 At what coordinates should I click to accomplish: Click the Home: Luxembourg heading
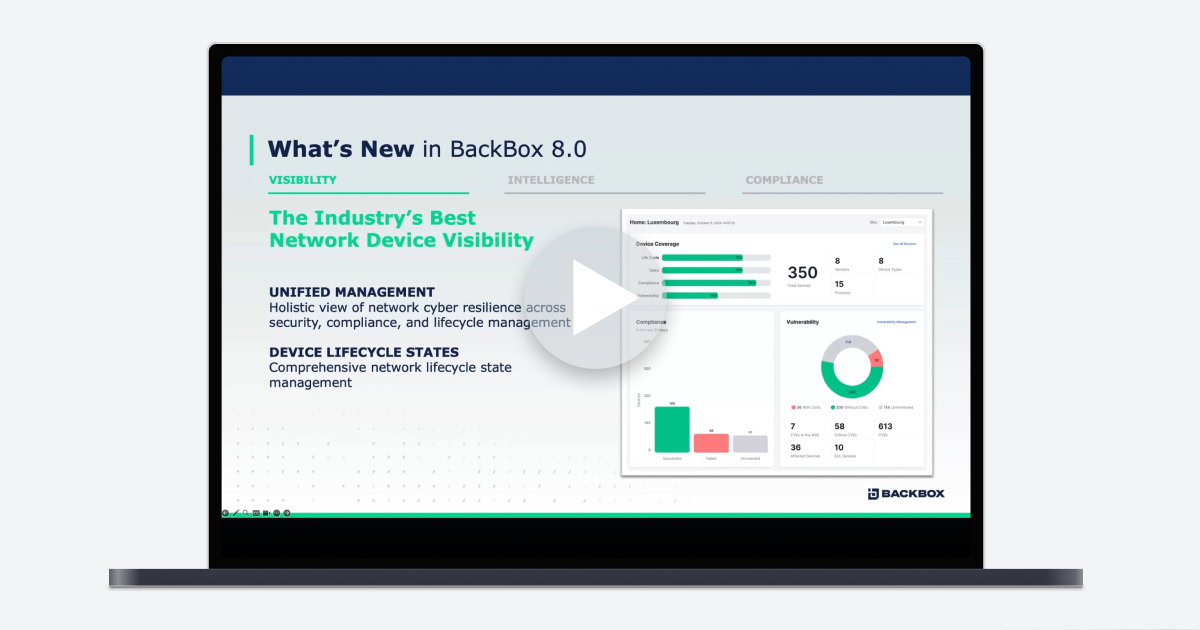(x=654, y=222)
